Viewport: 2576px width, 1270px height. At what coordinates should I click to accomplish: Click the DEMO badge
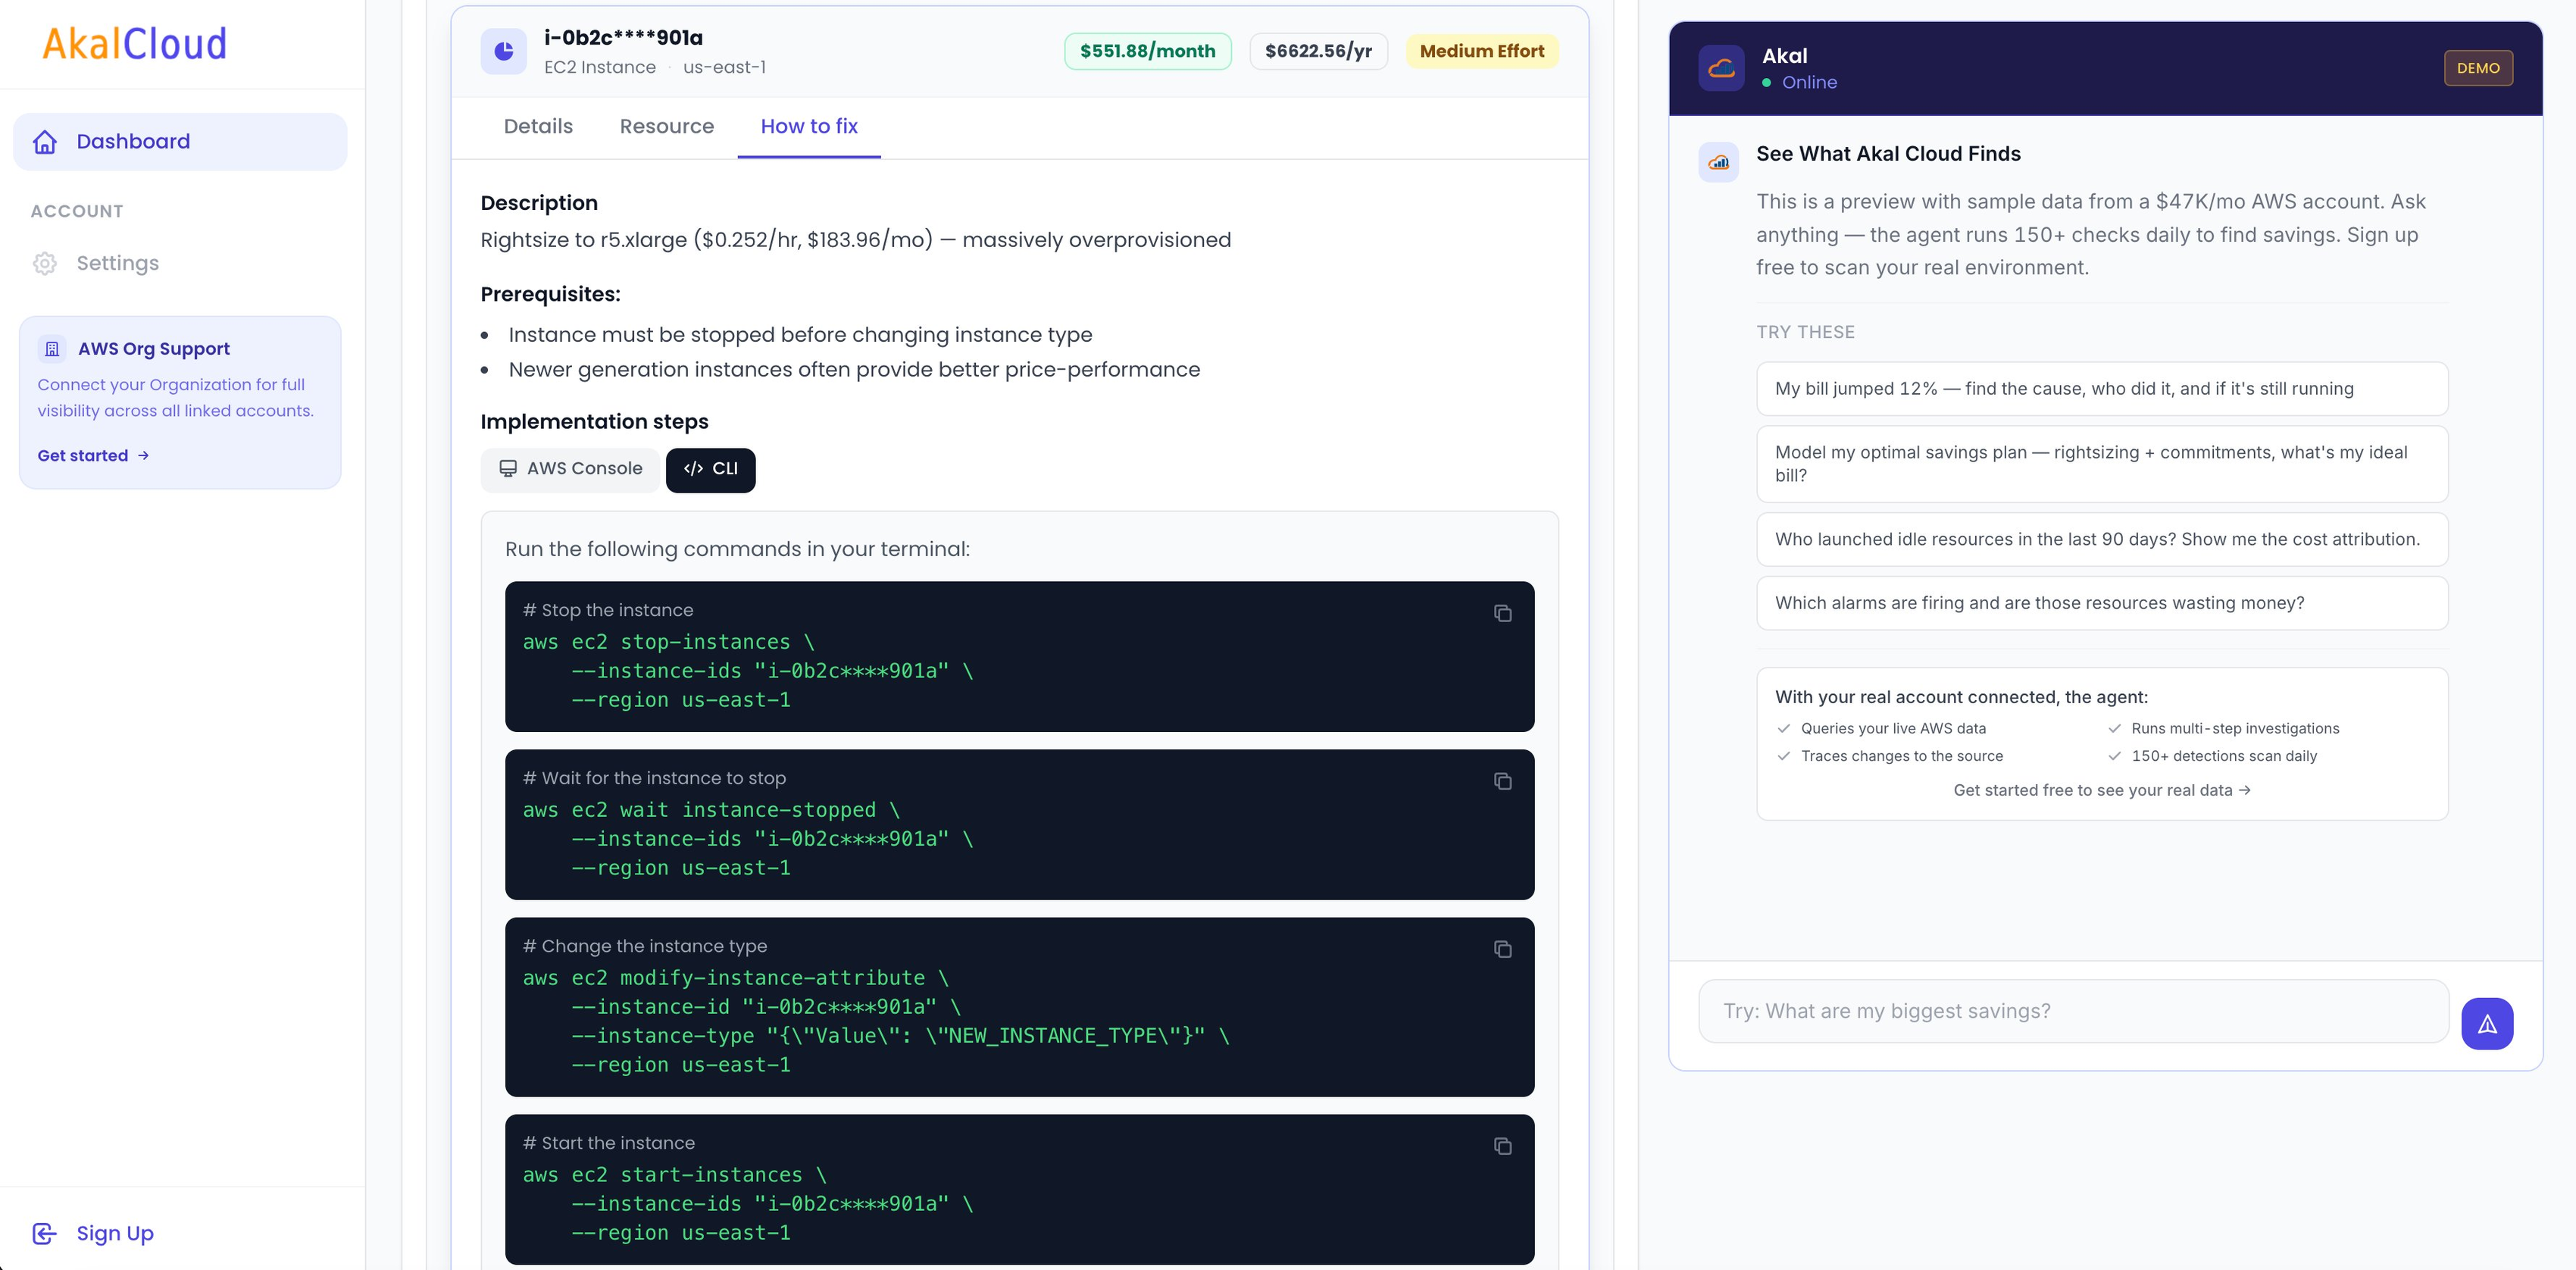[2478, 68]
